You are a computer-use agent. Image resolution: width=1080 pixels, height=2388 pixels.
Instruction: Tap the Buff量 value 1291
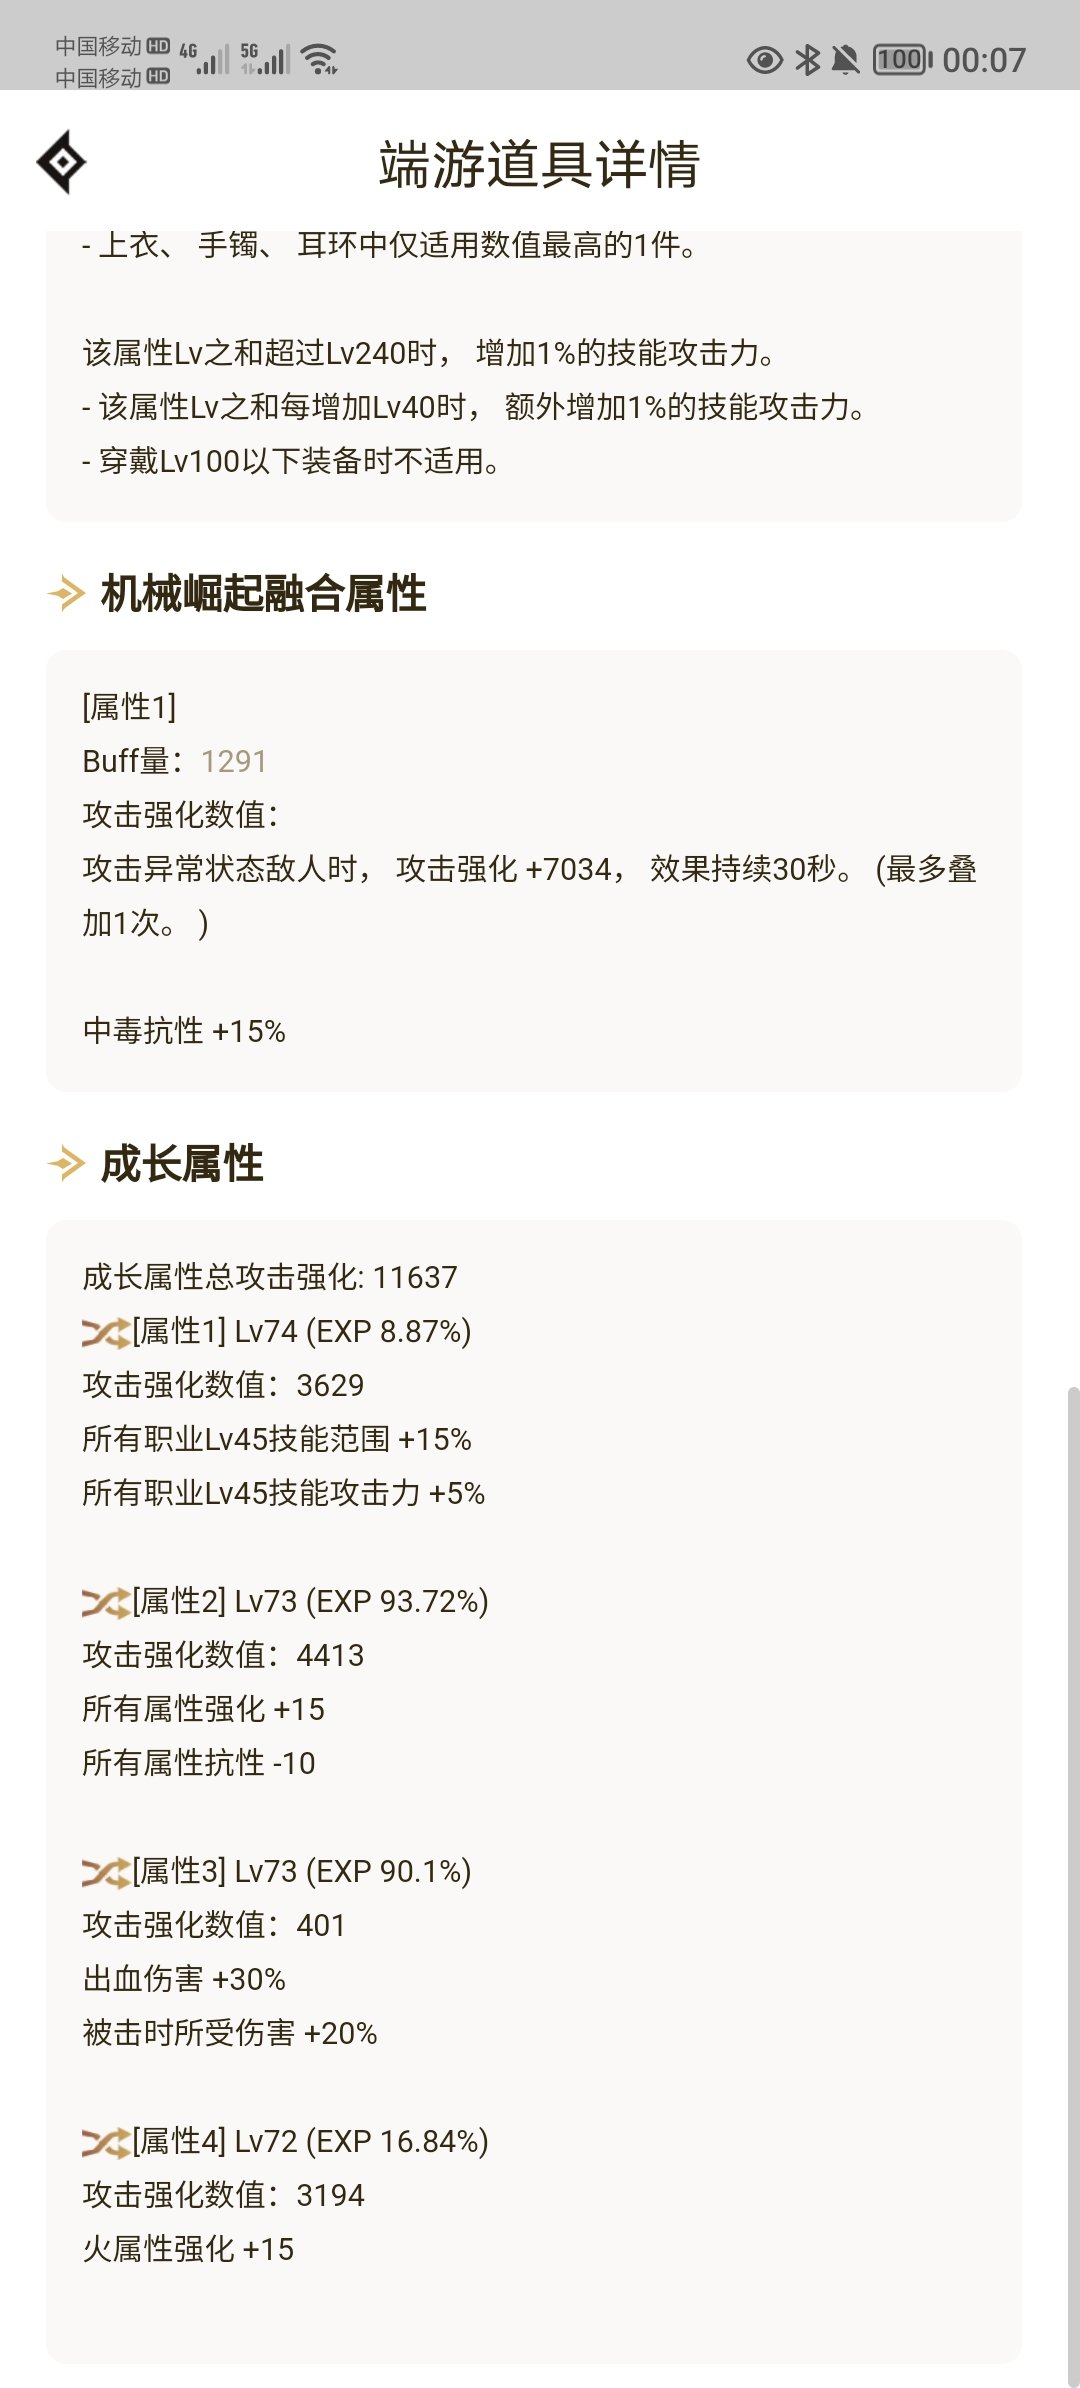(234, 761)
